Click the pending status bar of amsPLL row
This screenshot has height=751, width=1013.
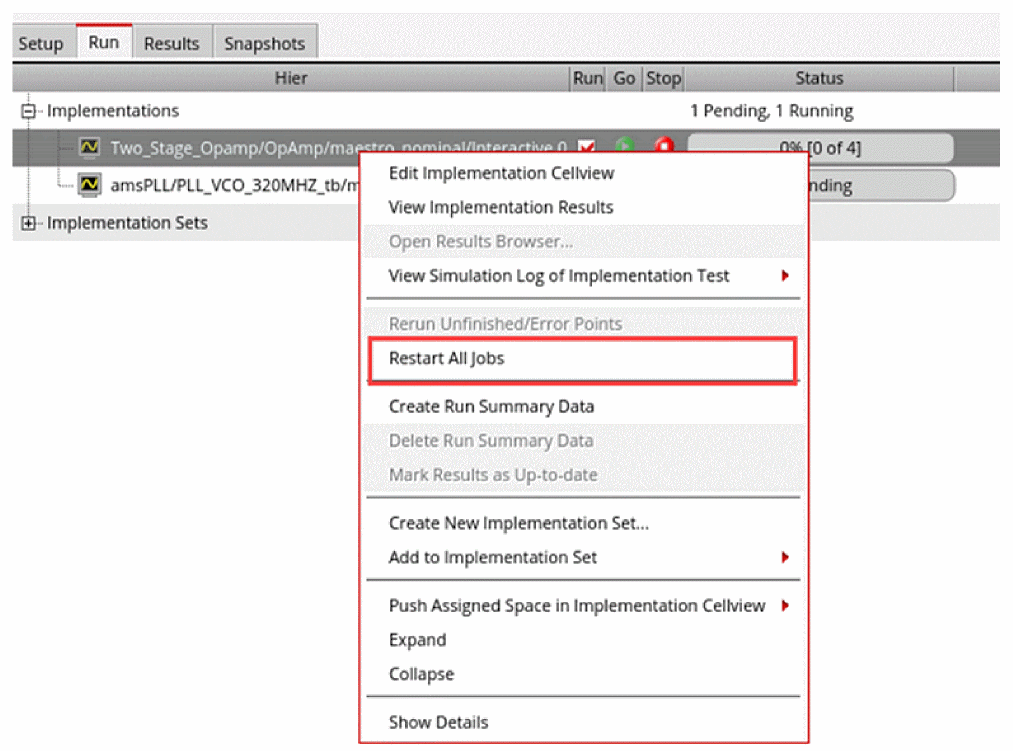point(882,185)
